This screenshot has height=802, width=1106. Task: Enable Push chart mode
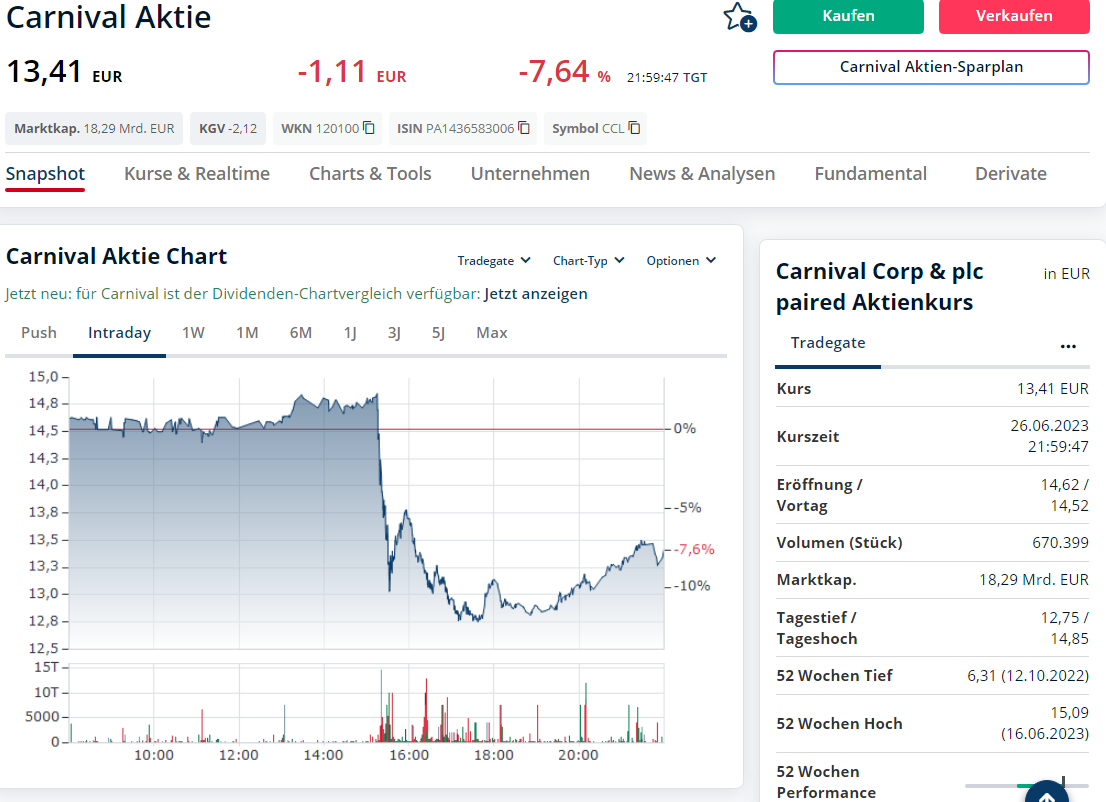39,333
